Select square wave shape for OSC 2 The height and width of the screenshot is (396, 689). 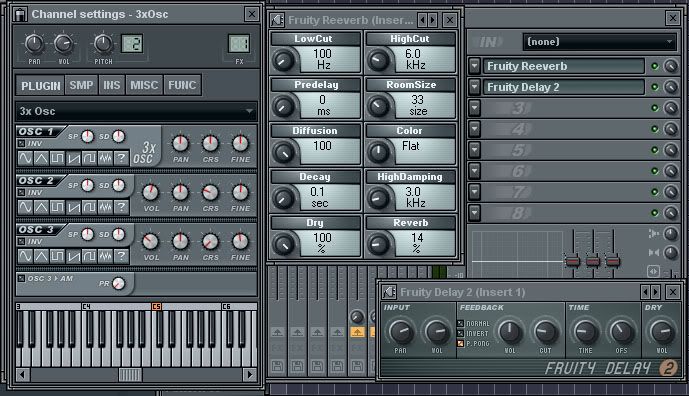(x=57, y=207)
